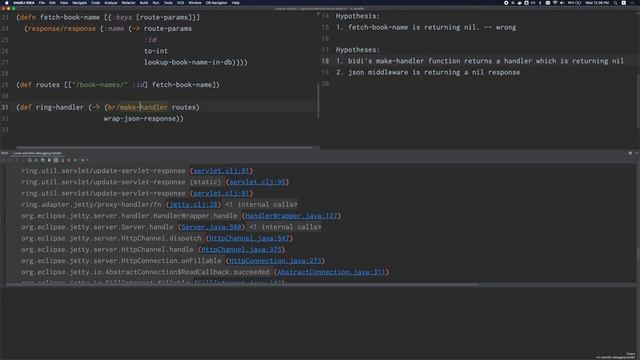
Task: Open the Build menu
Action: pyautogui.click(x=144, y=3)
